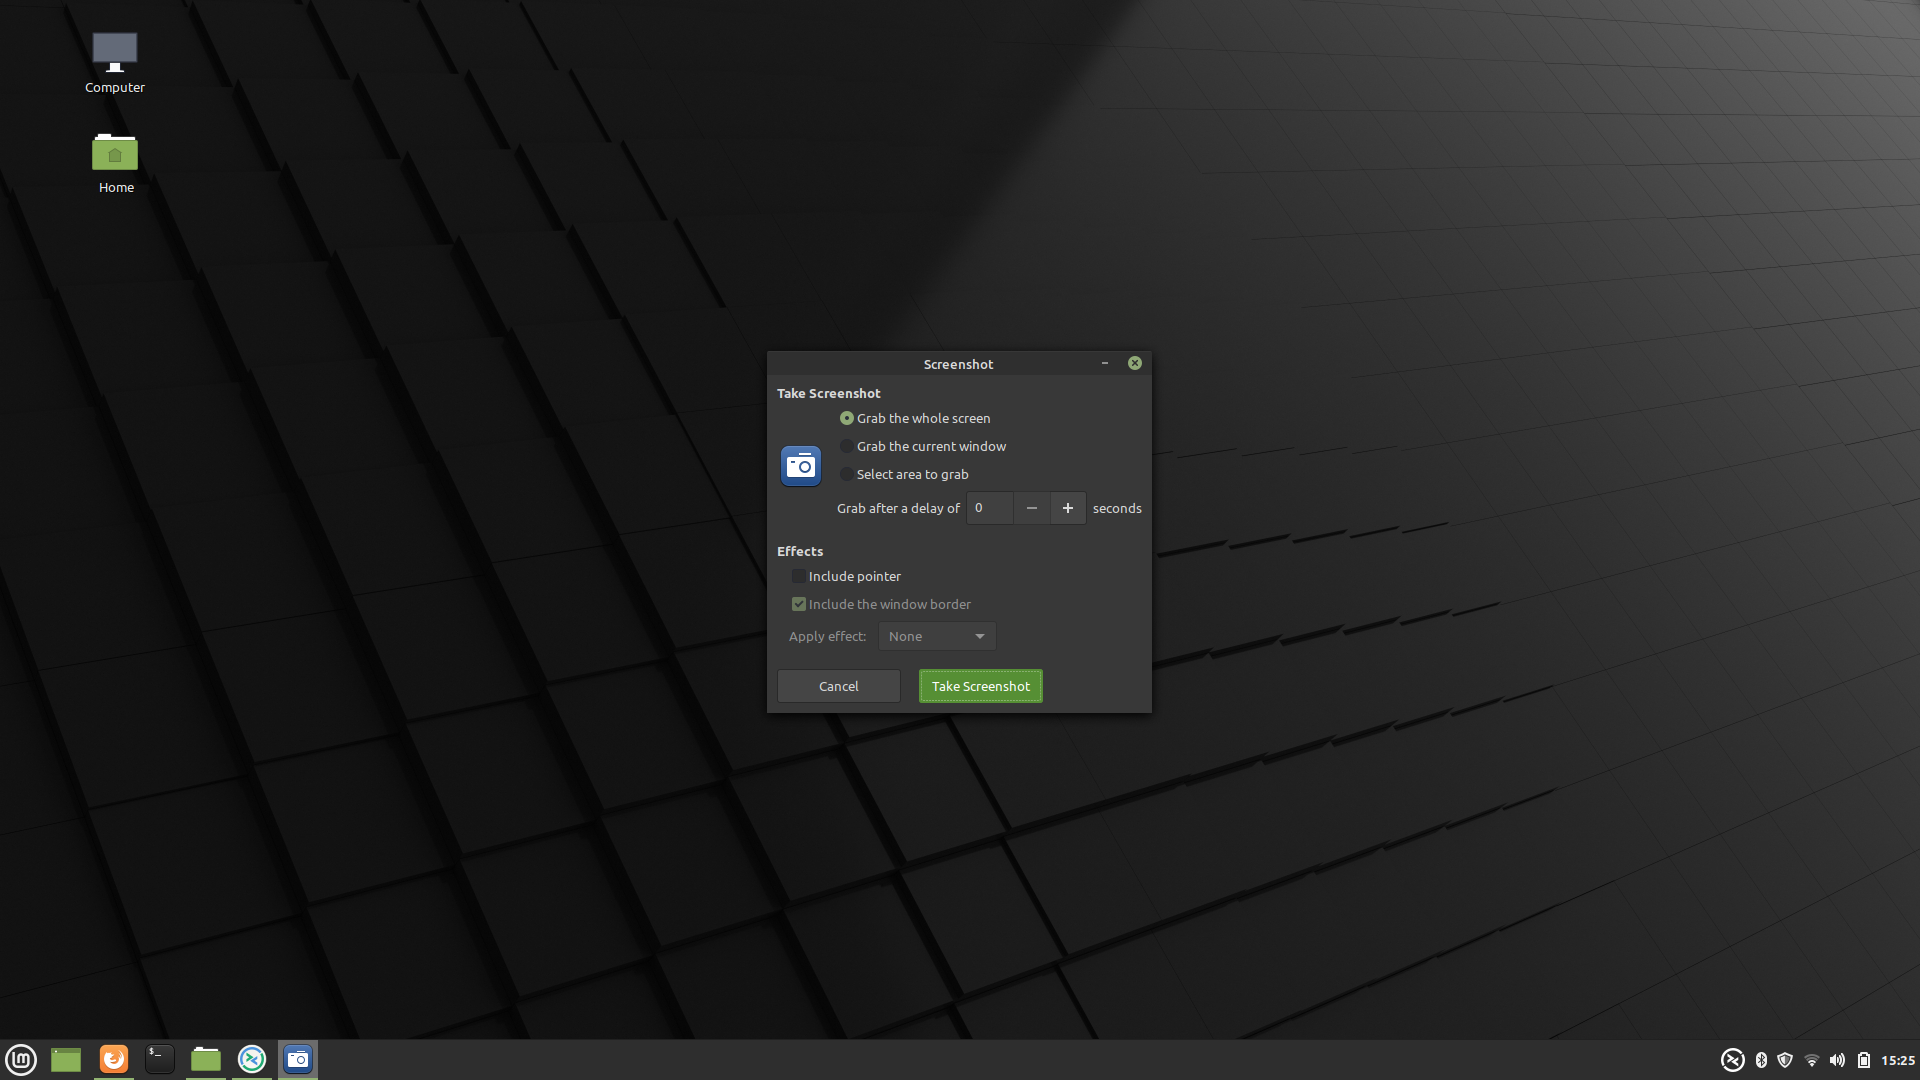Screen dimensions: 1920x1080
Task: Click the Take Screenshot button
Action: point(980,686)
